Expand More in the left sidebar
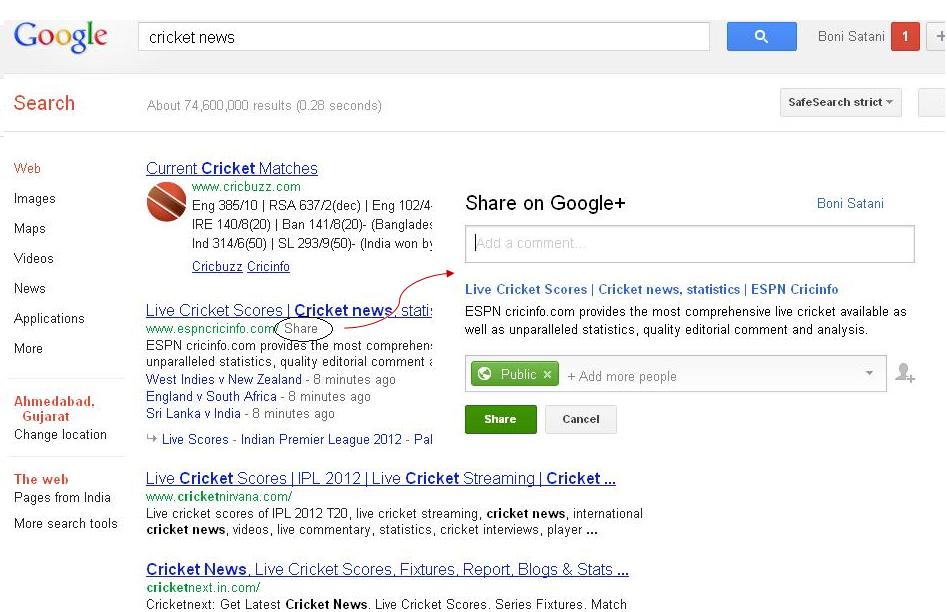947x612 pixels. pos(28,349)
